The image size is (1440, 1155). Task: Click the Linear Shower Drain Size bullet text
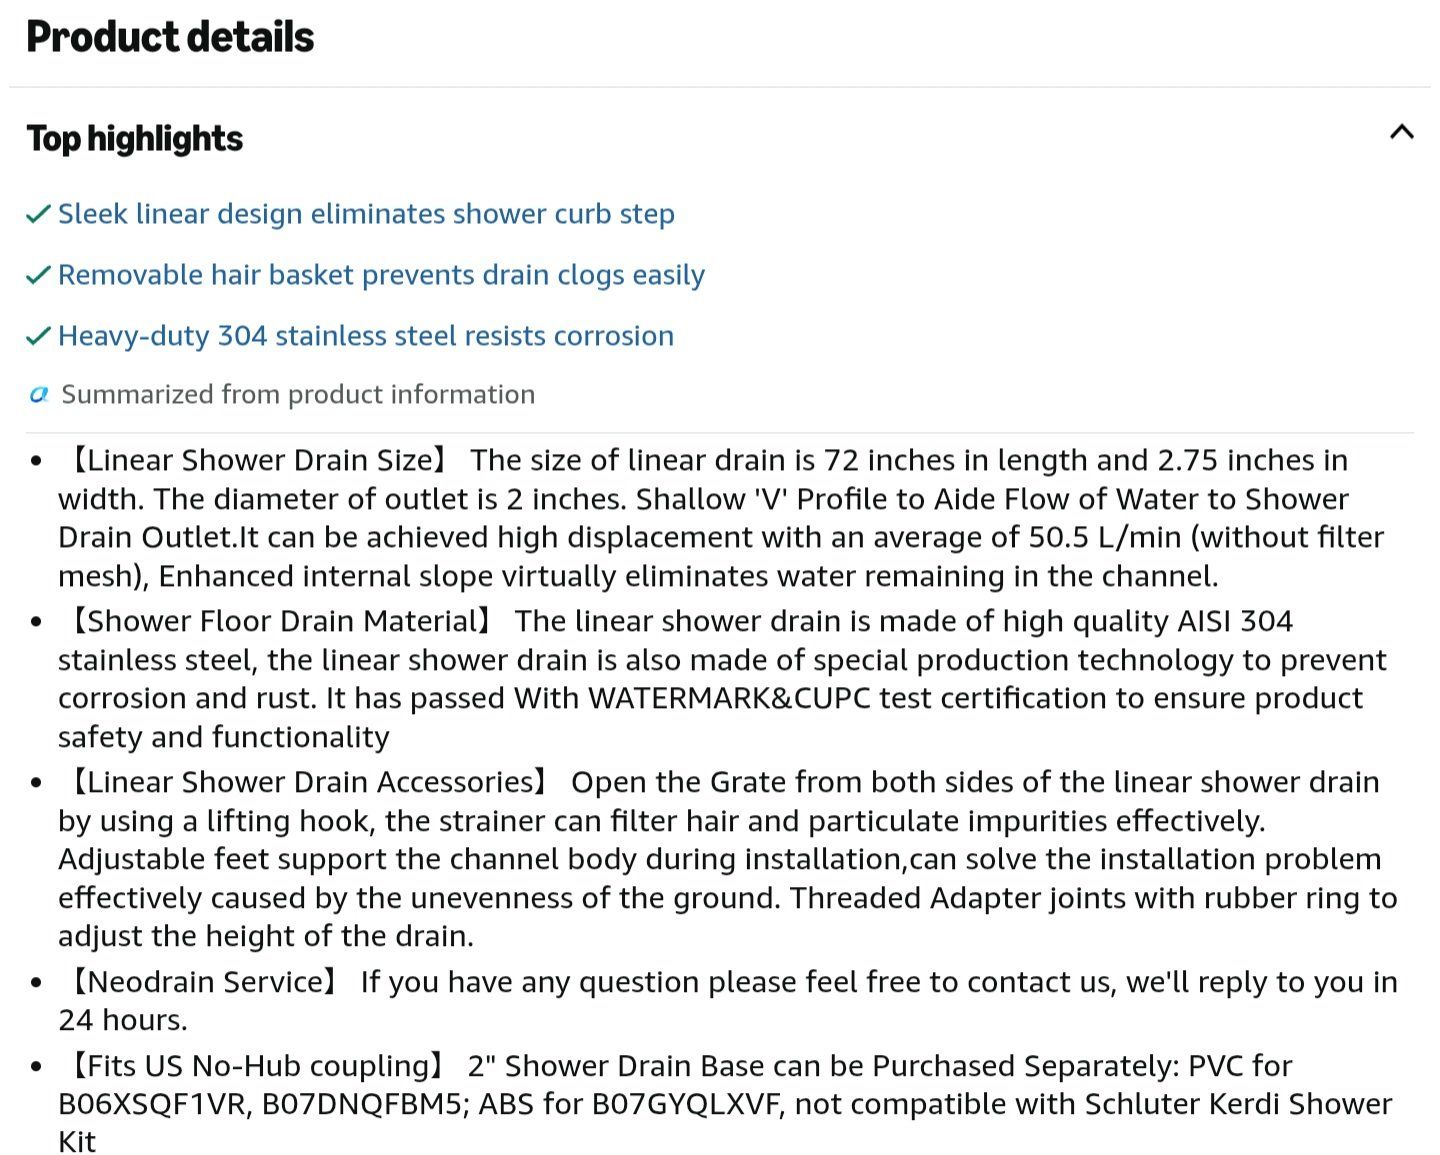(x=720, y=518)
